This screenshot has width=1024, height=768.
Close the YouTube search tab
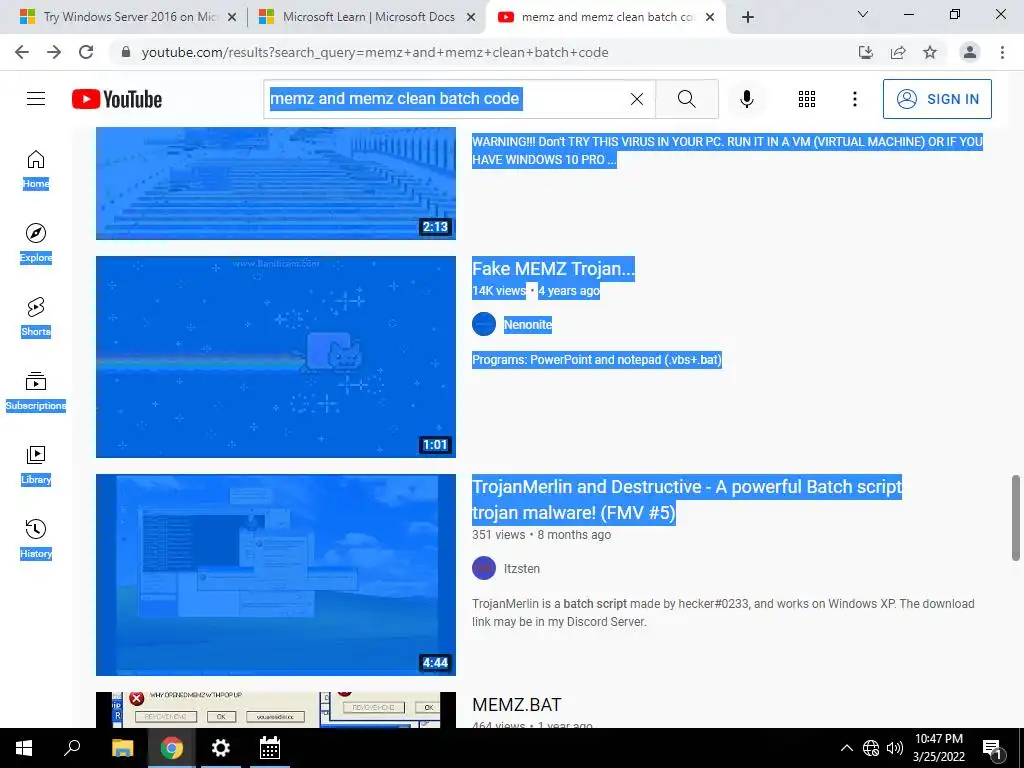point(710,18)
